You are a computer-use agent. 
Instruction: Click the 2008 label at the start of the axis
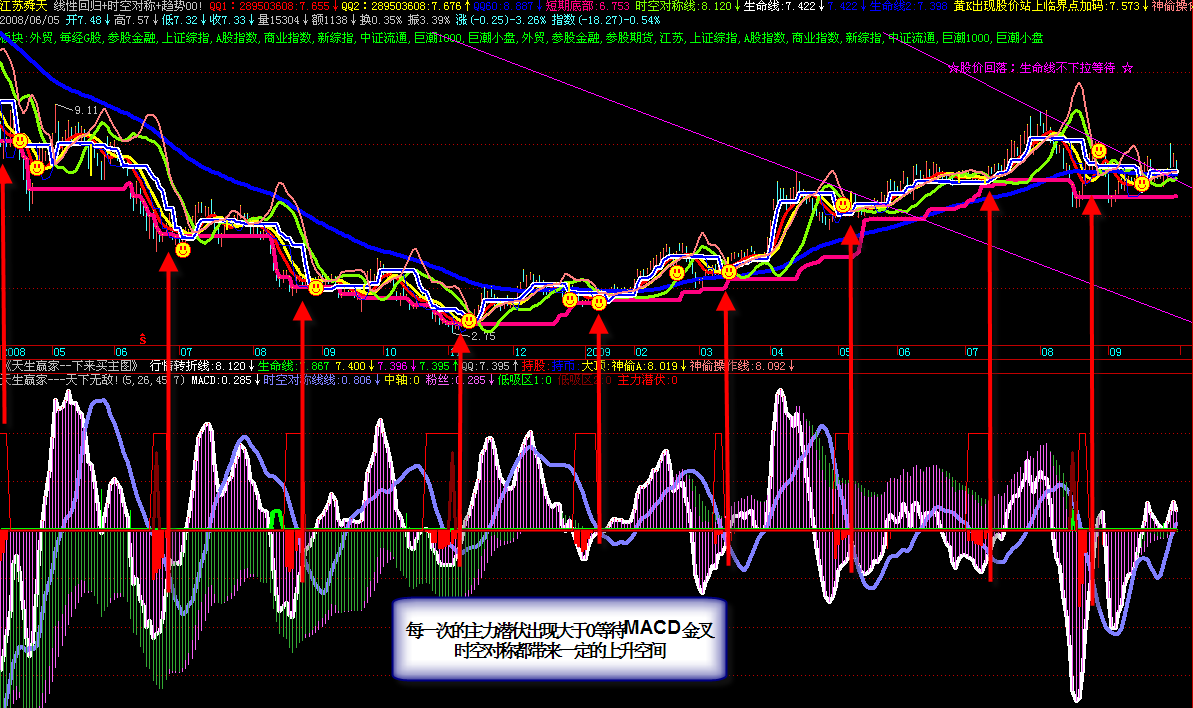(x=14, y=352)
